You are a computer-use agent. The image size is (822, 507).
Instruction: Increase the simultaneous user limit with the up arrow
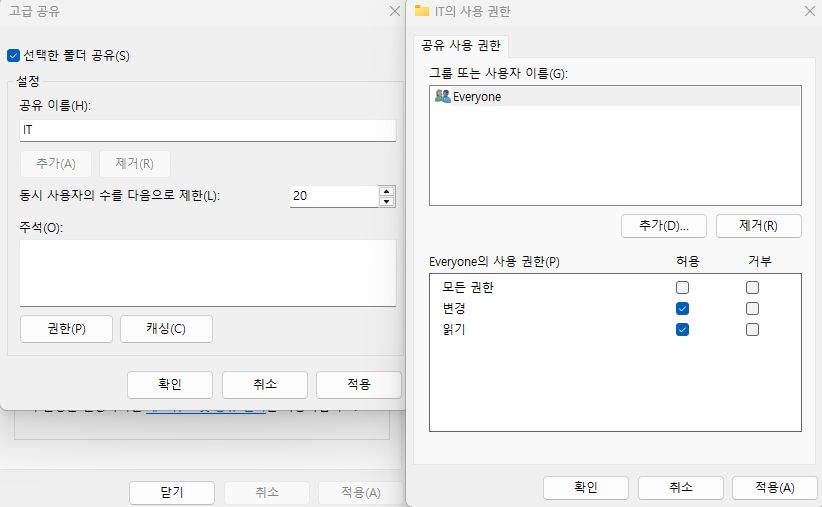pyautogui.click(x=386, y=191)
